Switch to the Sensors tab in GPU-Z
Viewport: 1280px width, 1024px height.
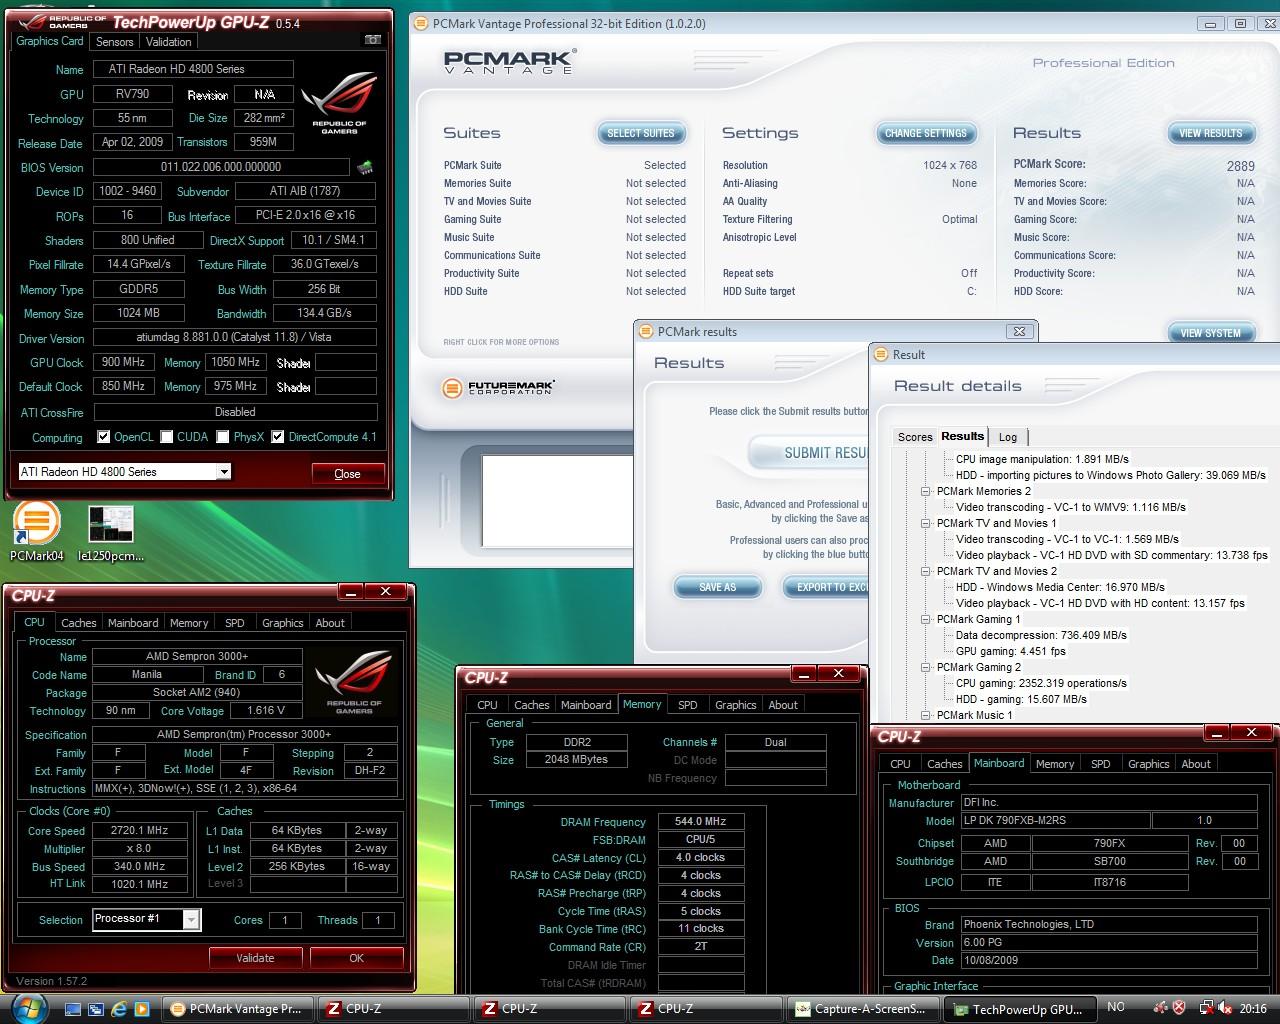[x=115, y=42]
